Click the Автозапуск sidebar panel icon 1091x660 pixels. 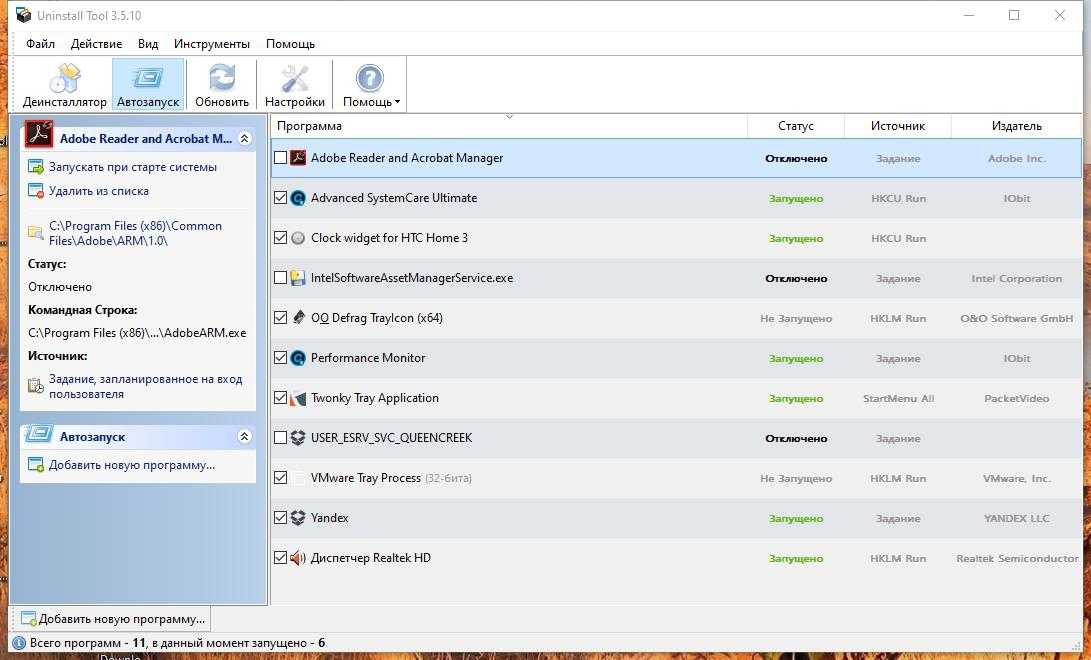coord(39,435)
